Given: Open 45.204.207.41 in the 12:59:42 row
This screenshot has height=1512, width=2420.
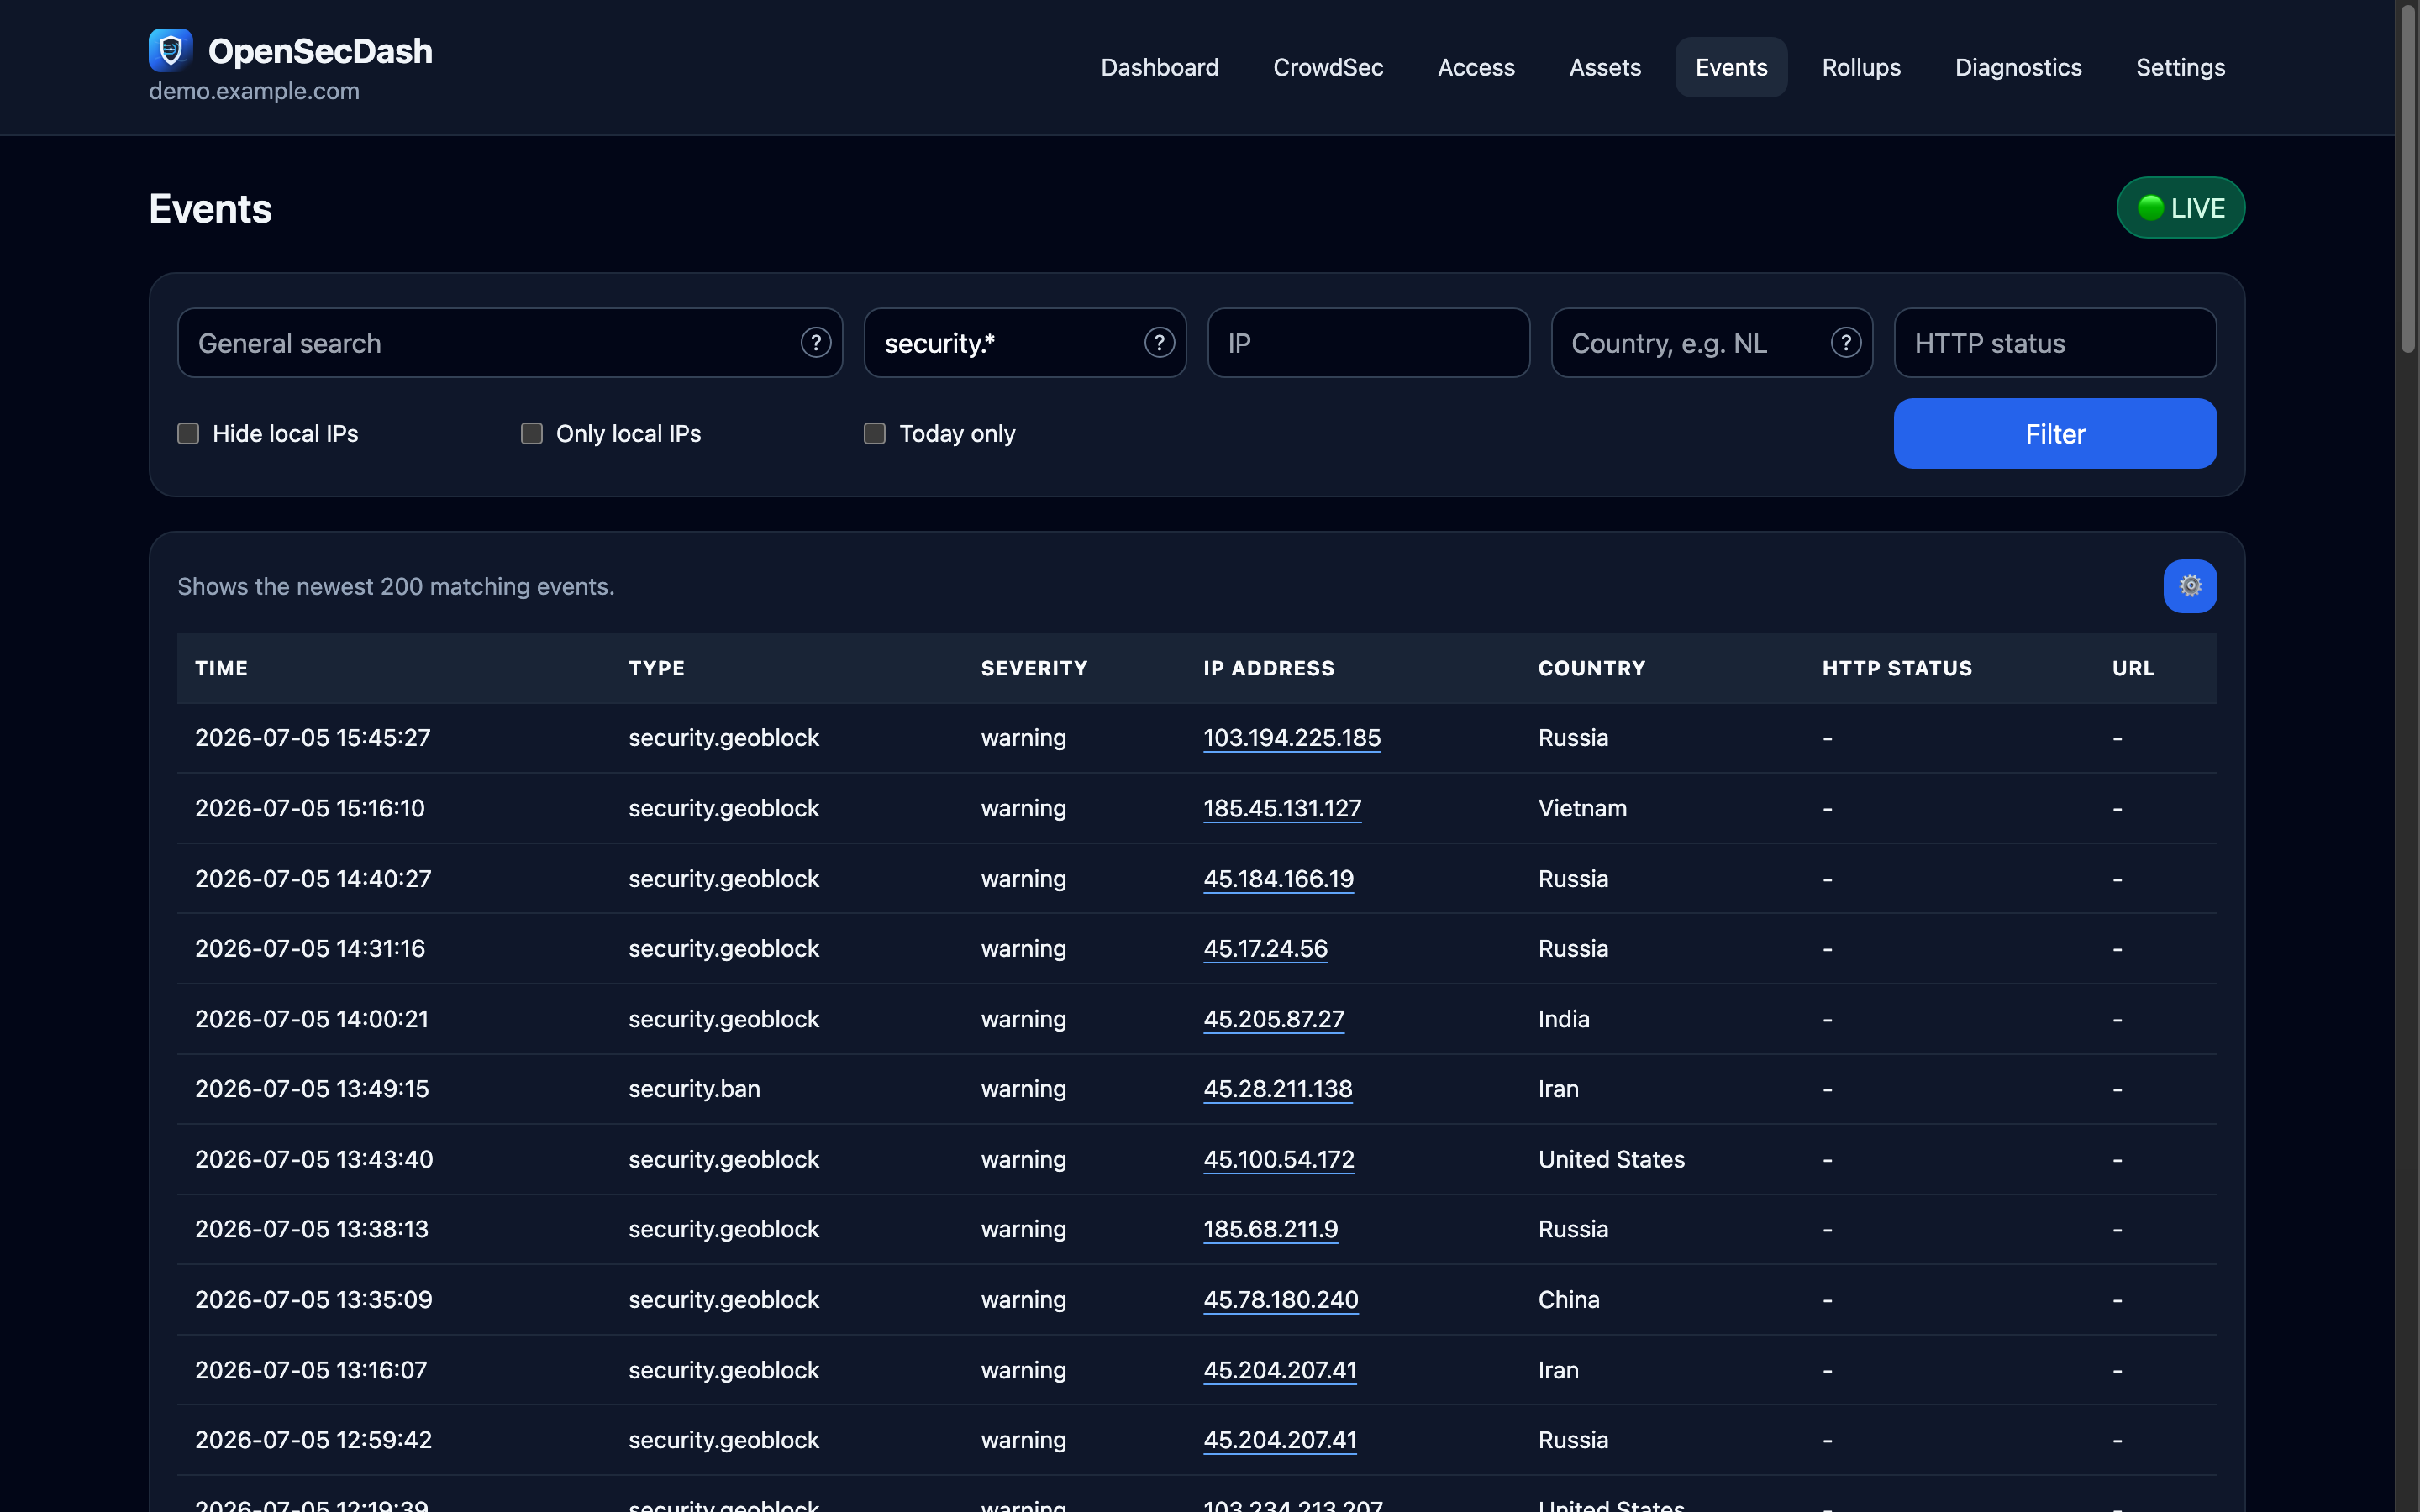Looking at the screenshot, I should point(1280,1440).
